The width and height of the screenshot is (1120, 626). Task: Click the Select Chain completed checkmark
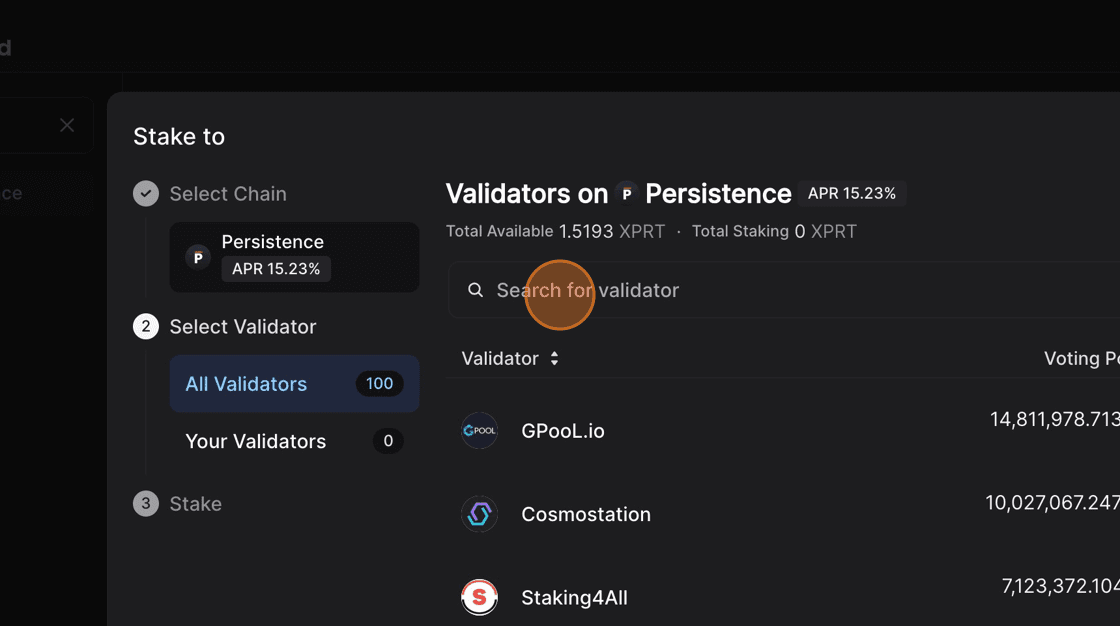146,194
